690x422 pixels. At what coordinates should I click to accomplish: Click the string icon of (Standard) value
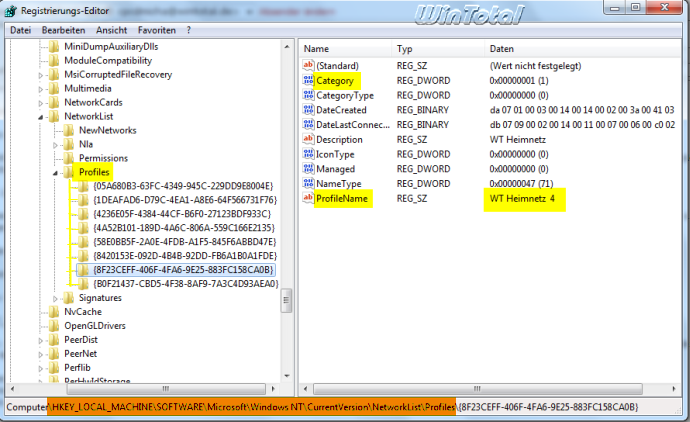coord(308,66)
